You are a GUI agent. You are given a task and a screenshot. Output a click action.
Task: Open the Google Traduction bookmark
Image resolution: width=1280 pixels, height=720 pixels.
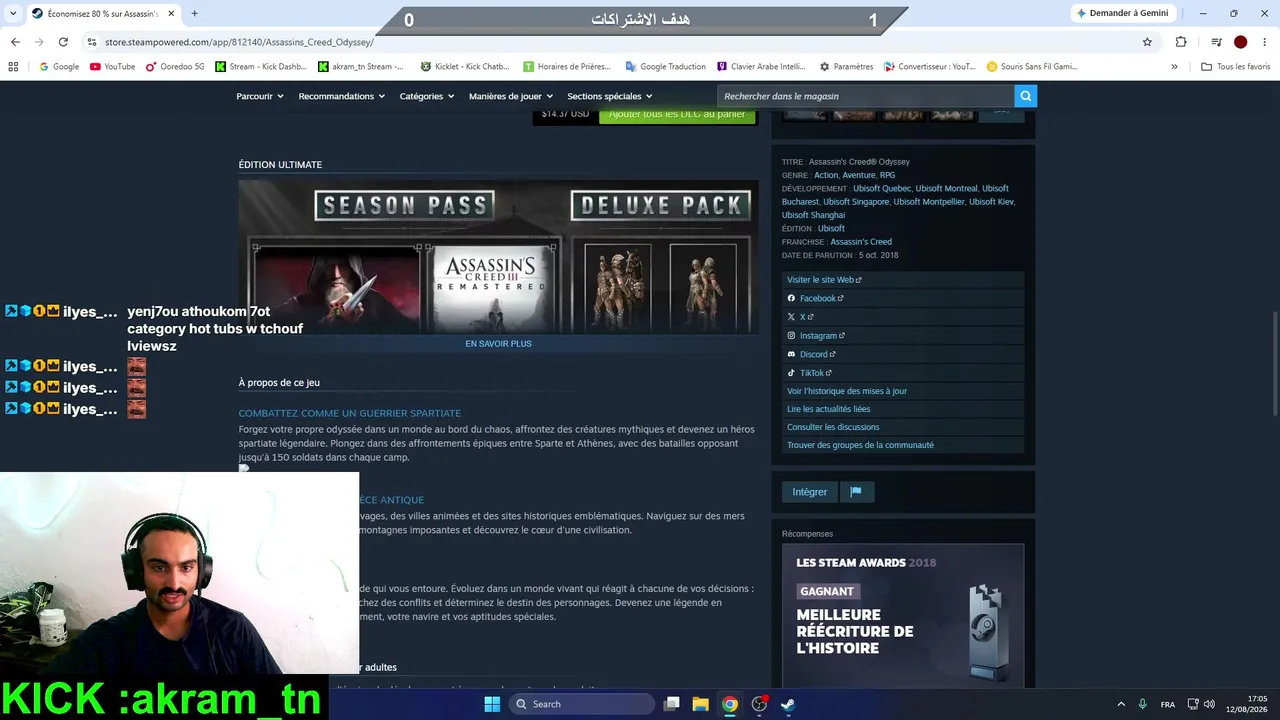(x=666, y=67)
